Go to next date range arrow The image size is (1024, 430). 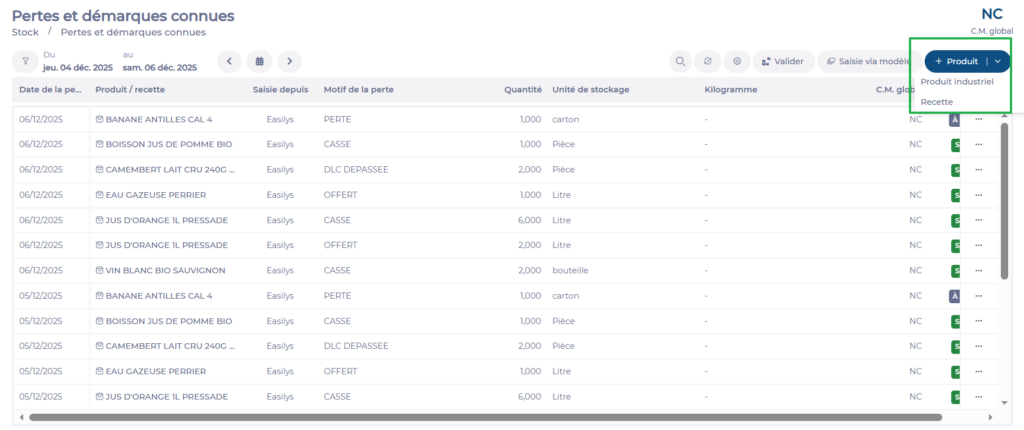click(x=289, y=61)
